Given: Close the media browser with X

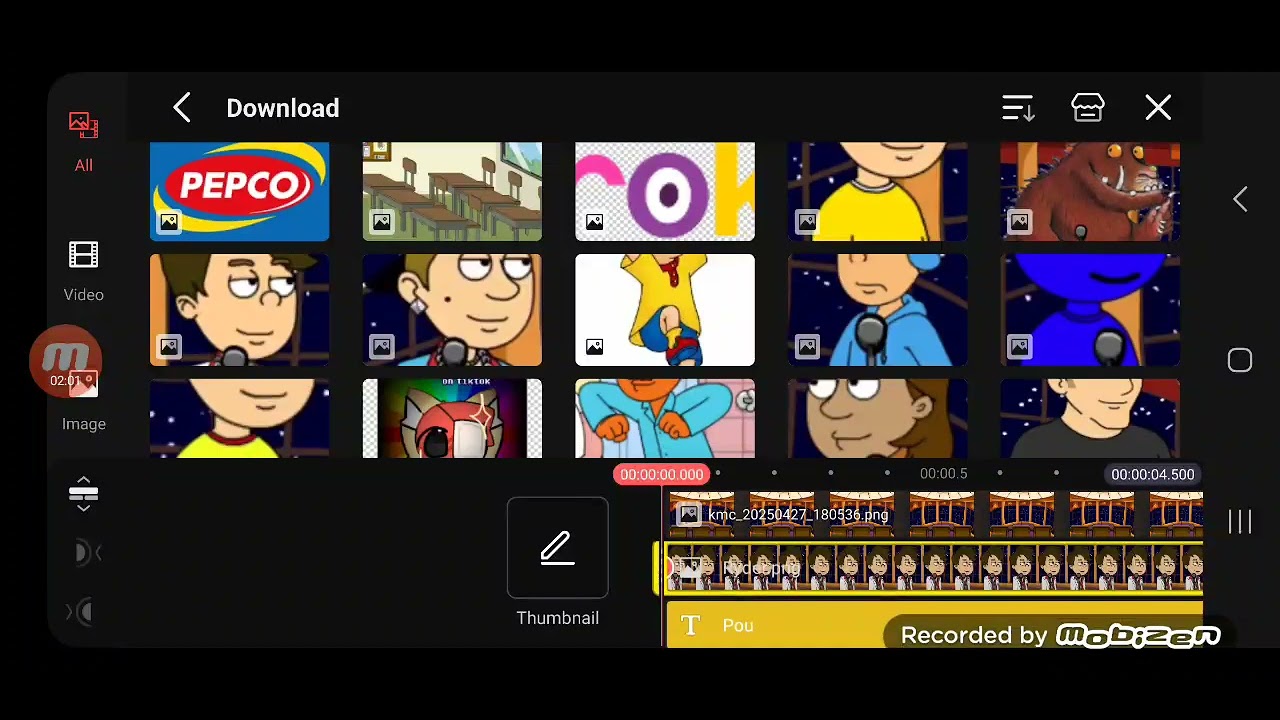Looking at the screenshot, I should point(1158,108).
